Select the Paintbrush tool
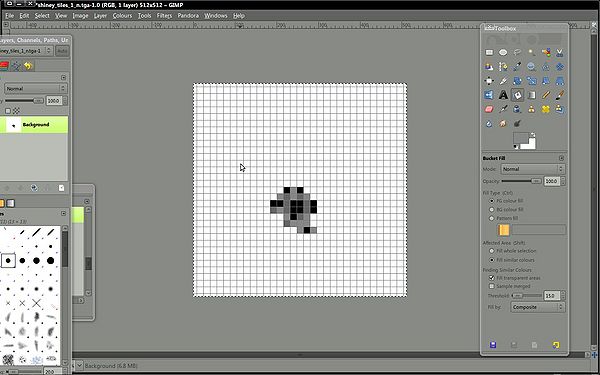Screen dimensions: 600x375 (560, 95)
